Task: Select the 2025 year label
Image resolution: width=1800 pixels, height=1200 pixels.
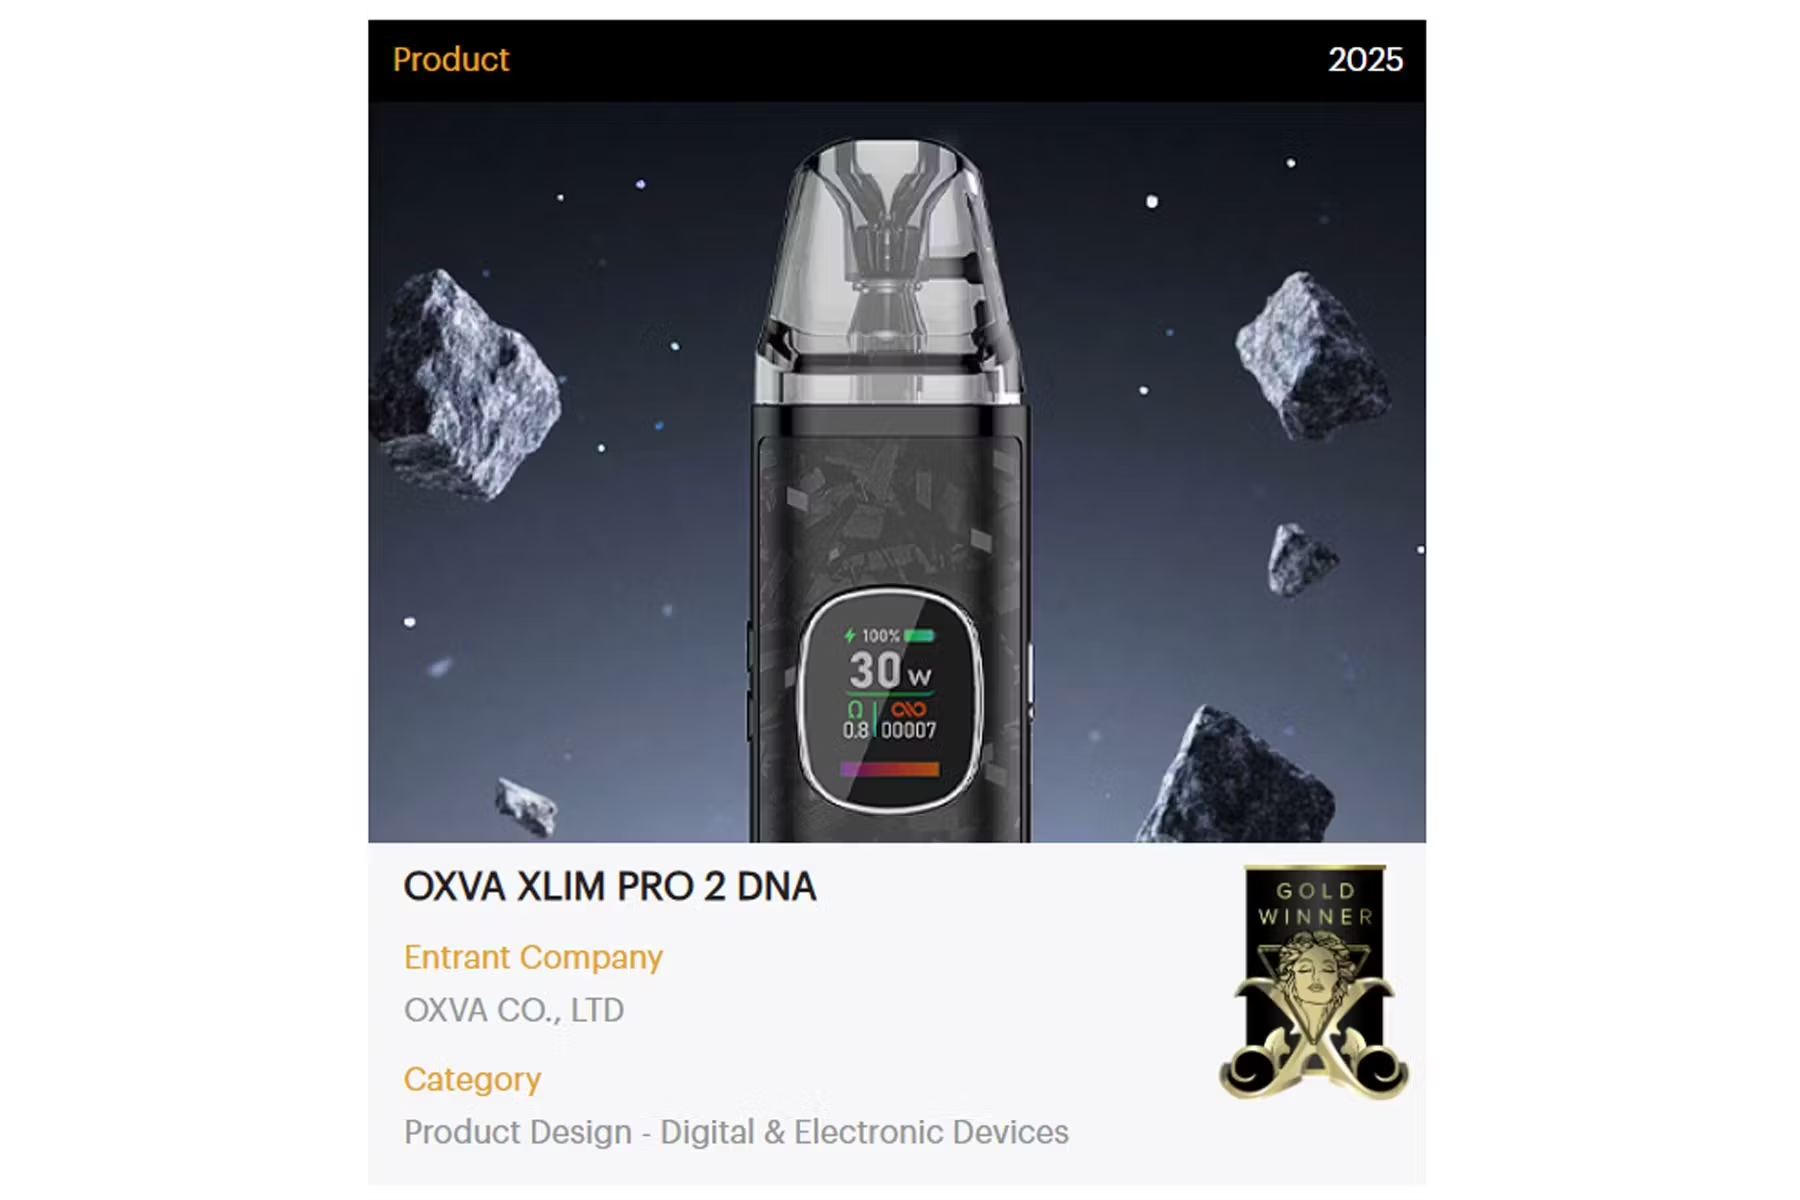Action: 1365,60
